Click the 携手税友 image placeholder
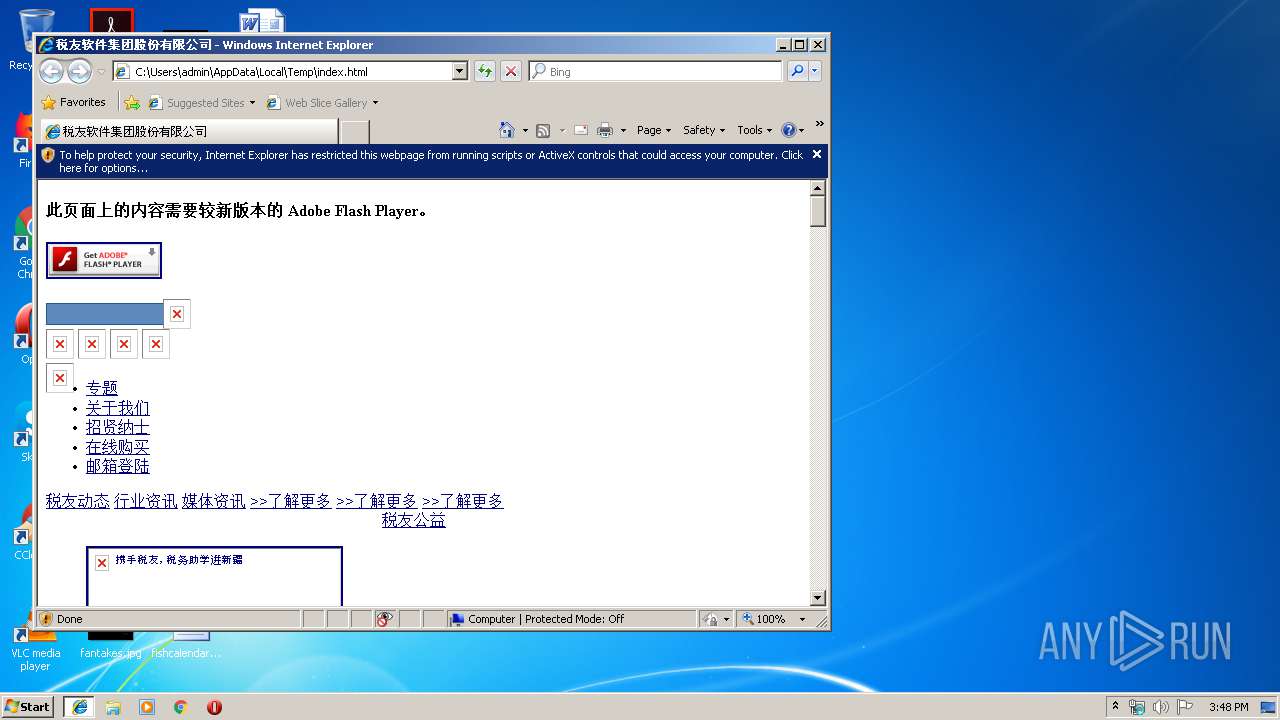The image size is (1280, 720). pos(214,576)
